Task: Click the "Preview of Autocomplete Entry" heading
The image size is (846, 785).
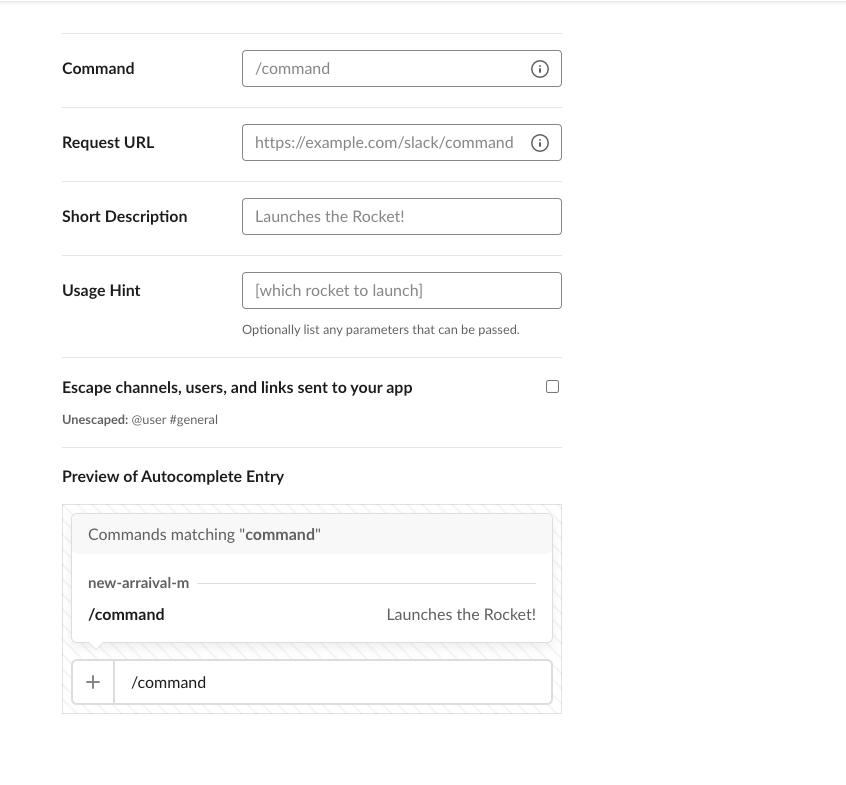Action: pyautogui.click(x=173, y=477)
